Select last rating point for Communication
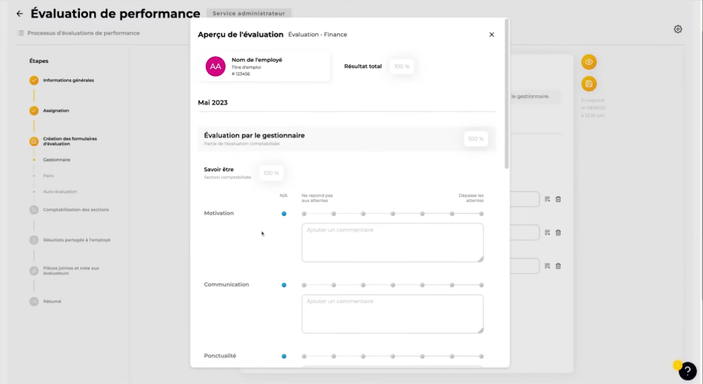703x384 pixels. (481, 285)
